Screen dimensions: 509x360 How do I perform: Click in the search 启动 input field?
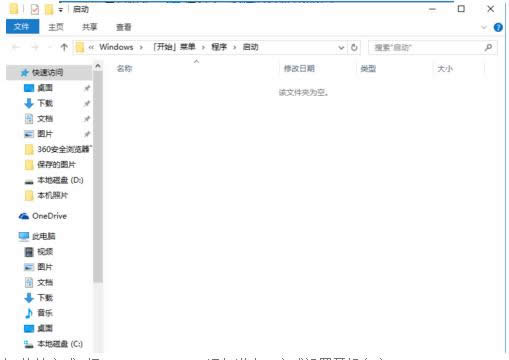coord(427,47)
